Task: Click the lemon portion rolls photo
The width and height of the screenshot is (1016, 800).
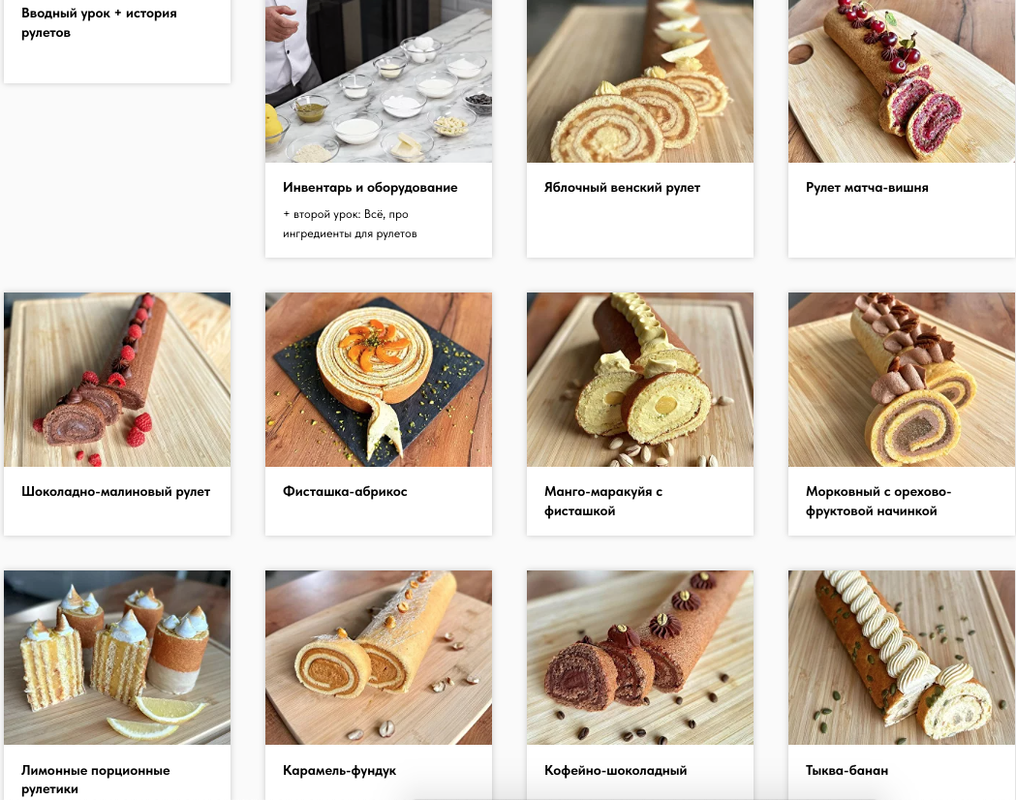Action: [x=117, y=657]
